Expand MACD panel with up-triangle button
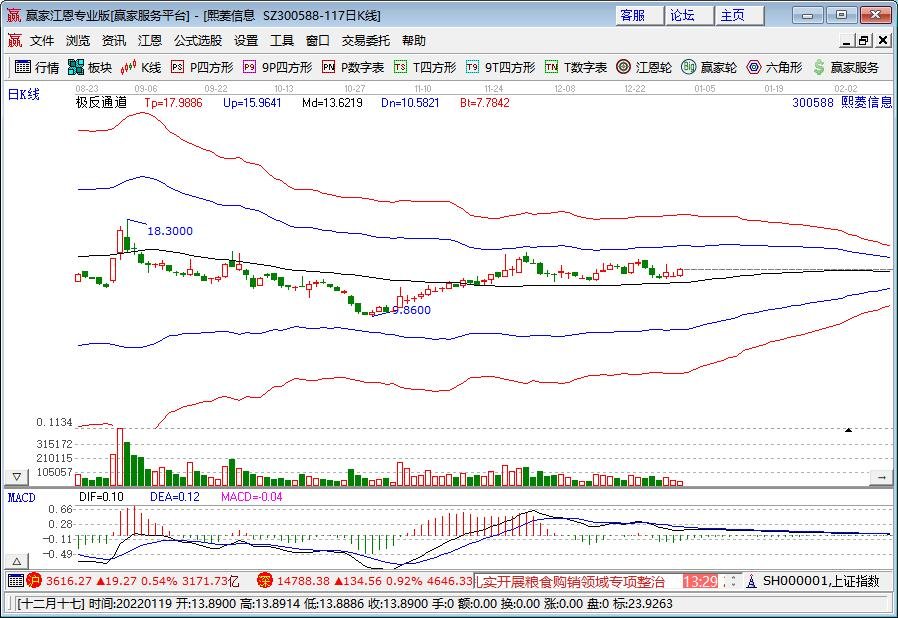Screen dimensions: 898x618 (x=17, y=561)
